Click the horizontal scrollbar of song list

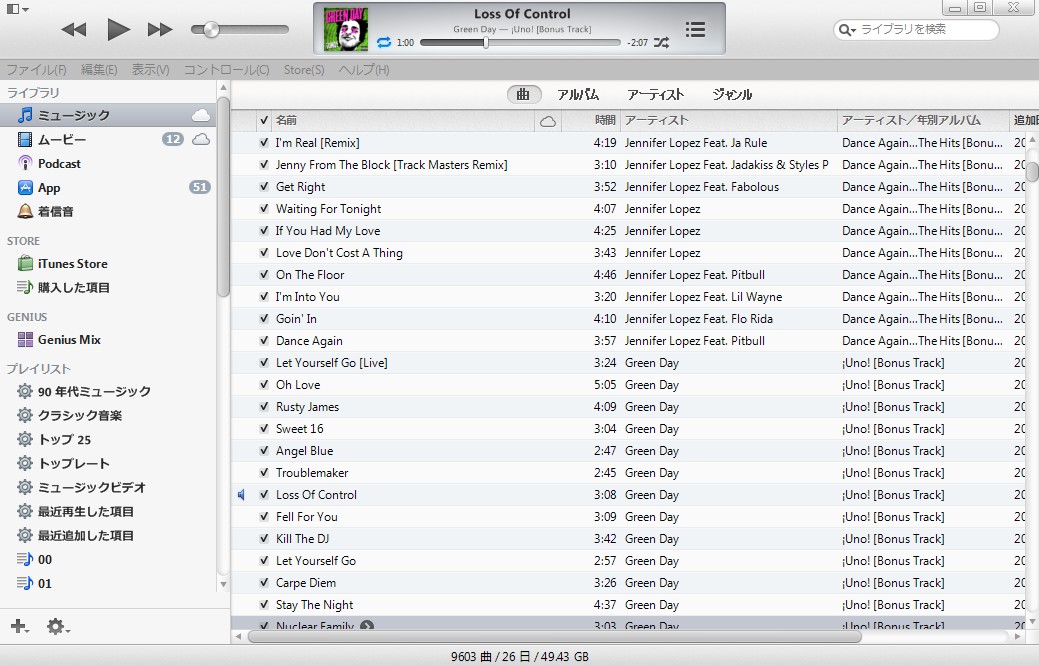[x=555, y=637]
